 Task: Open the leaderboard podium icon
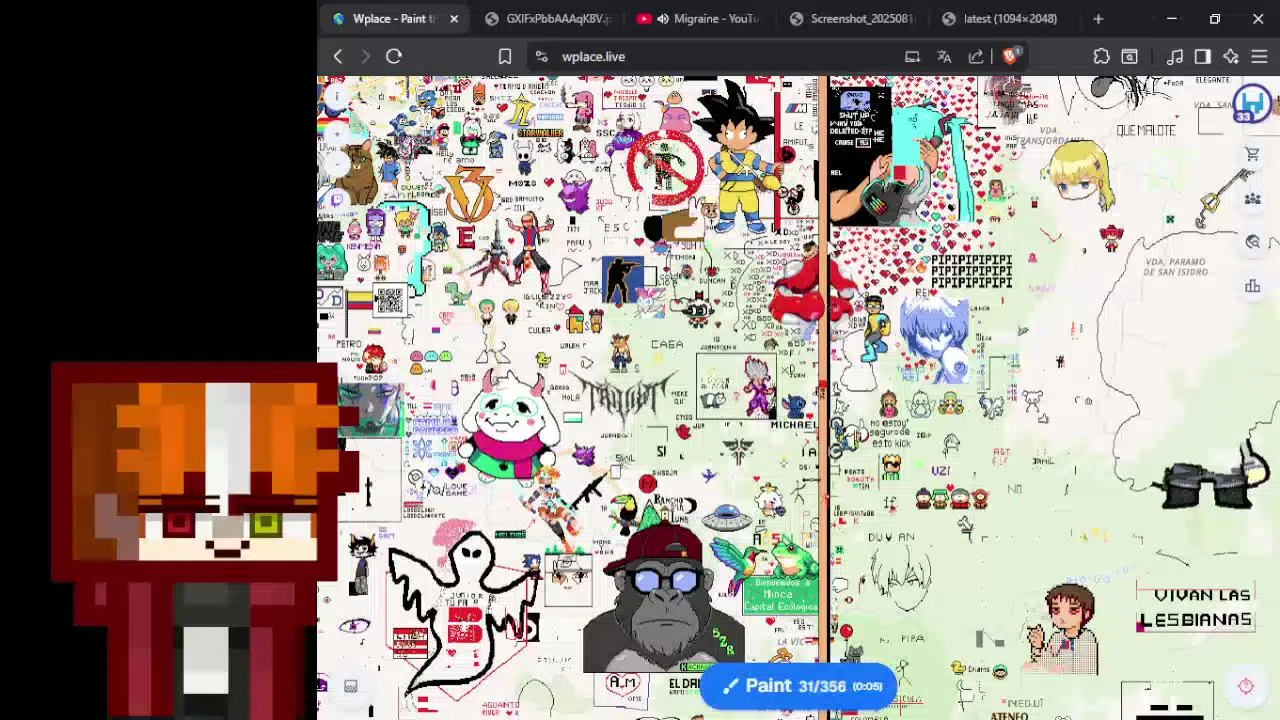pyautogui.click(x=1252, y=286)
